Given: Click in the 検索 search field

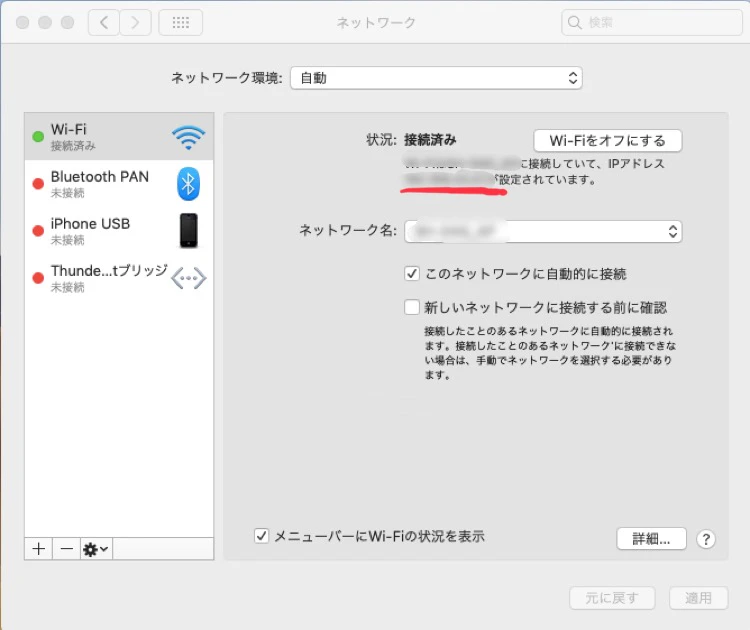Looking at the screenshot, I should (x=652, y=22).
